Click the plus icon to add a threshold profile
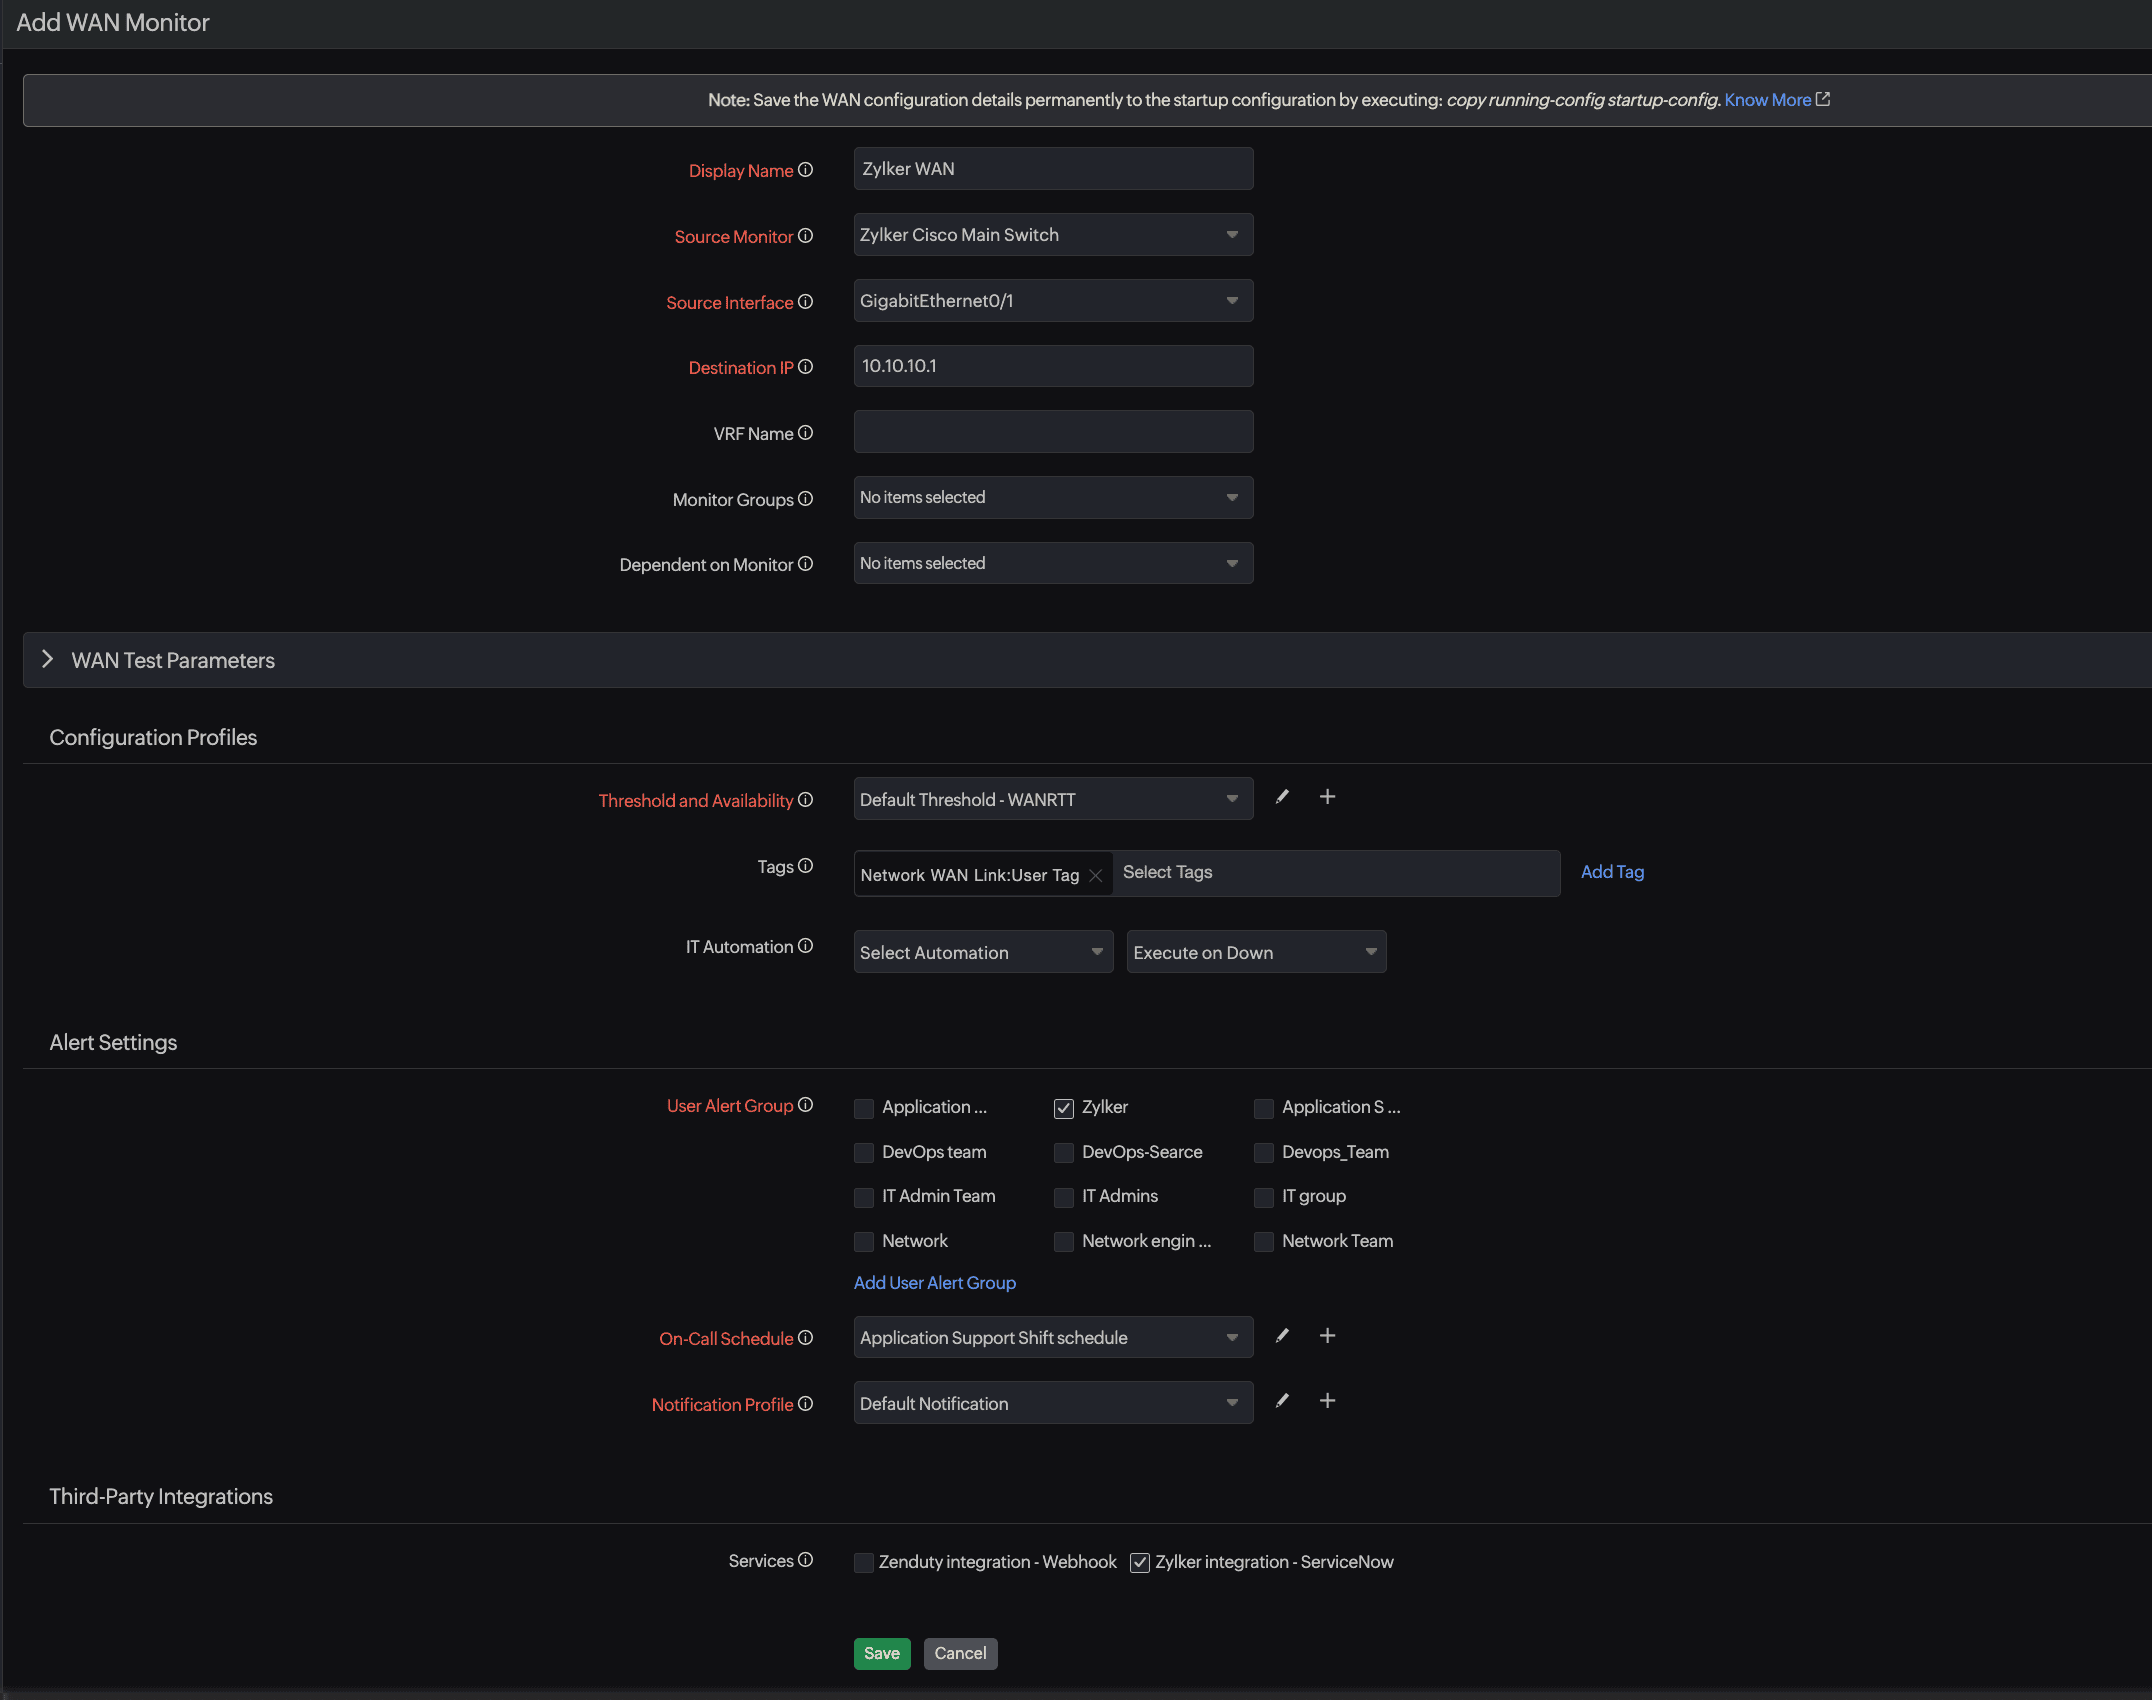This screenshot has height=1700, width=2152. [x=1327, y=796]
